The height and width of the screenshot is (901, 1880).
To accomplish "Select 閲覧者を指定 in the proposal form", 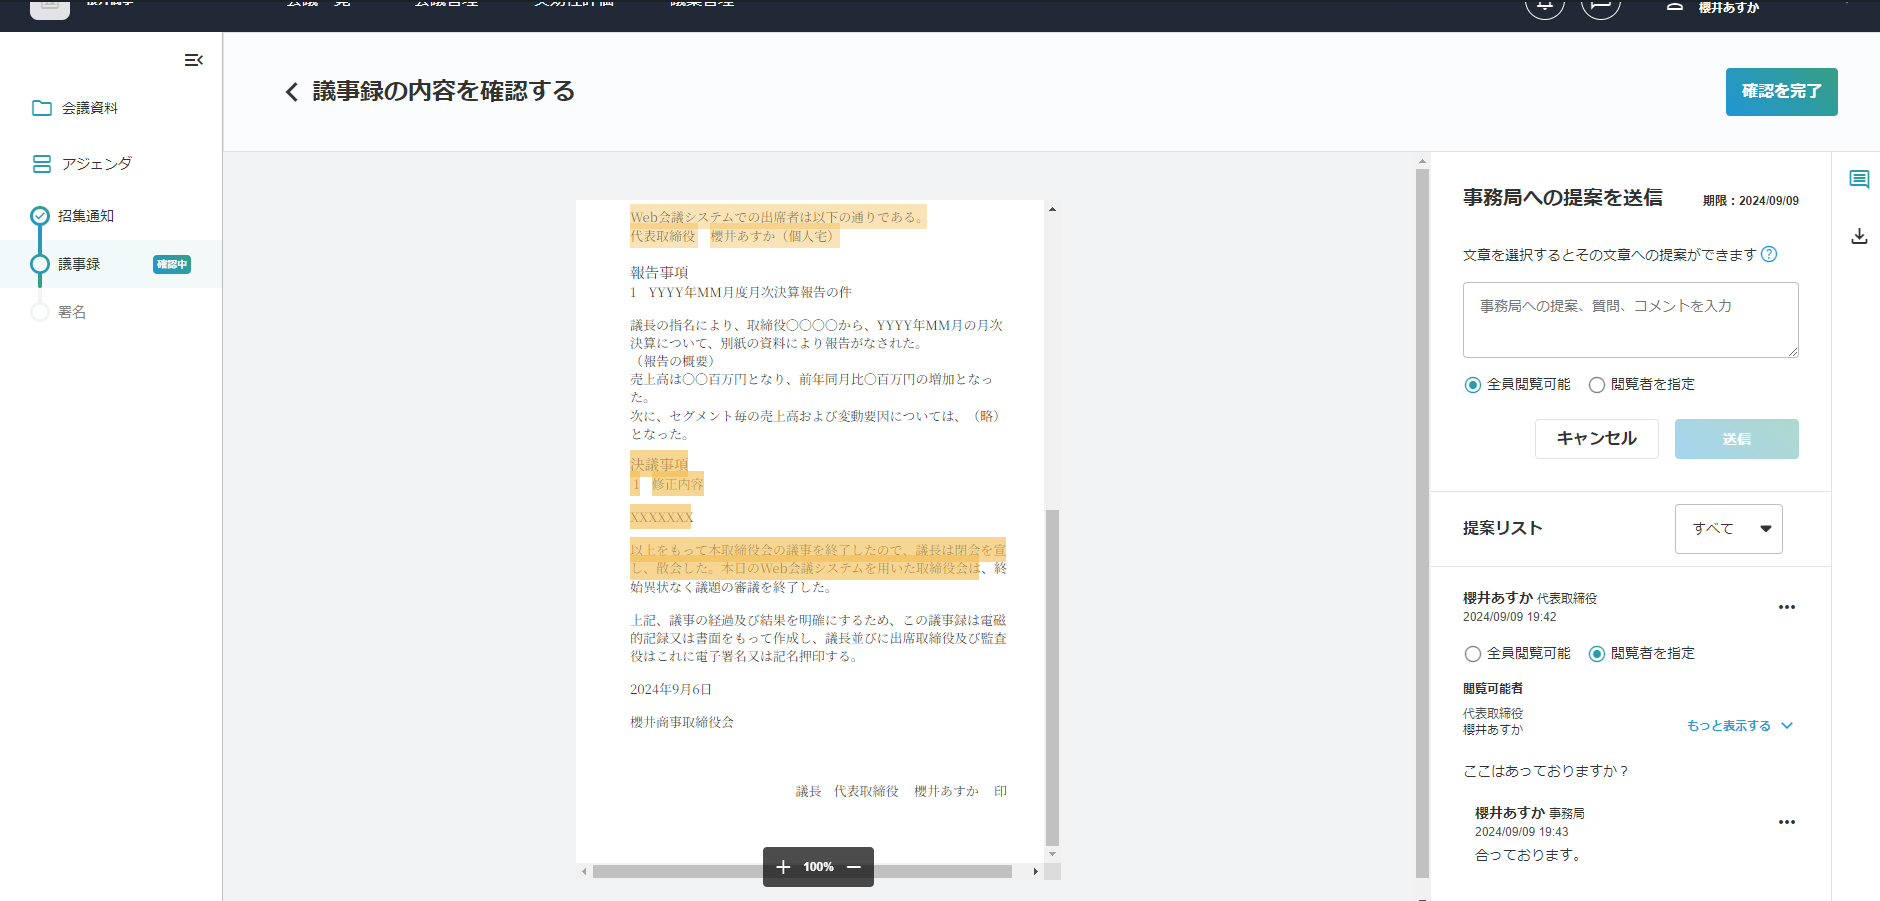I will 1597,385.
